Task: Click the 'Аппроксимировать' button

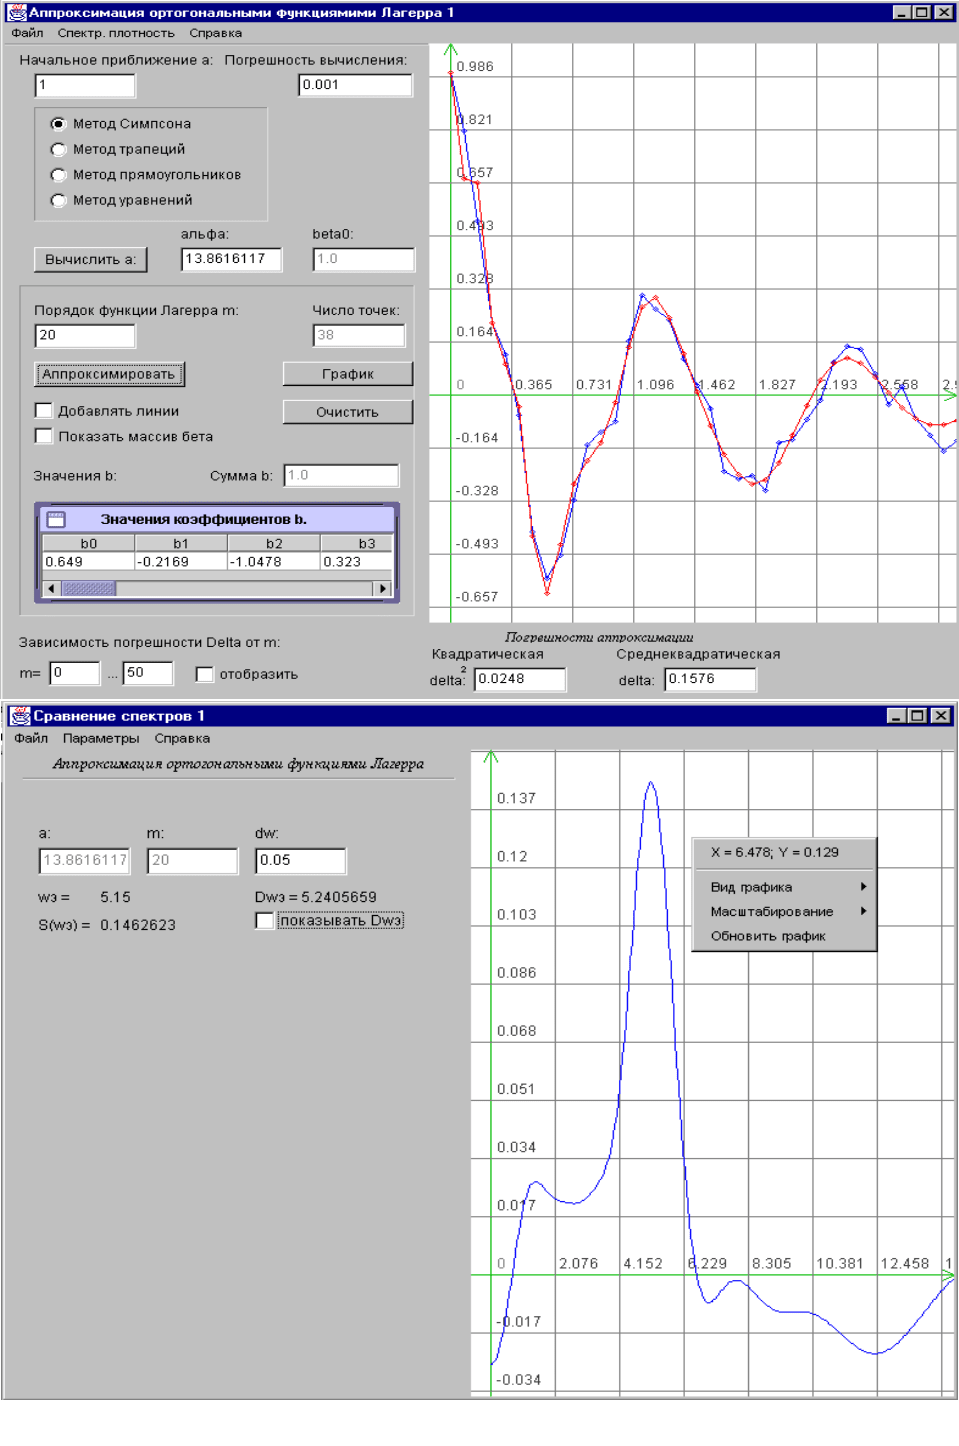Action: 109,374
